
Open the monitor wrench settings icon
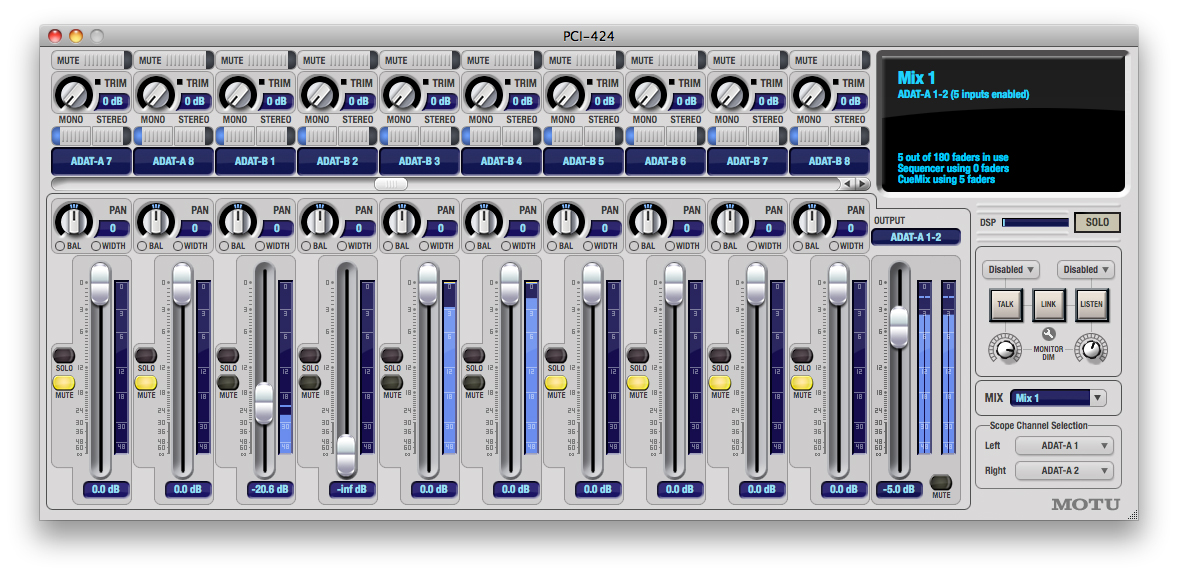[x=1048, y=334]
